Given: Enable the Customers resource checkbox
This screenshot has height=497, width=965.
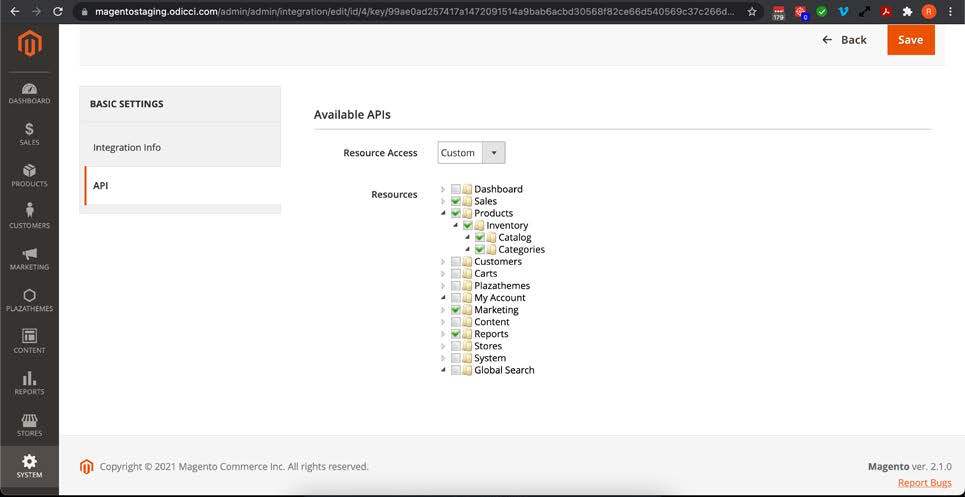Looking at the screenshot, I should click(x=456, y=262).
